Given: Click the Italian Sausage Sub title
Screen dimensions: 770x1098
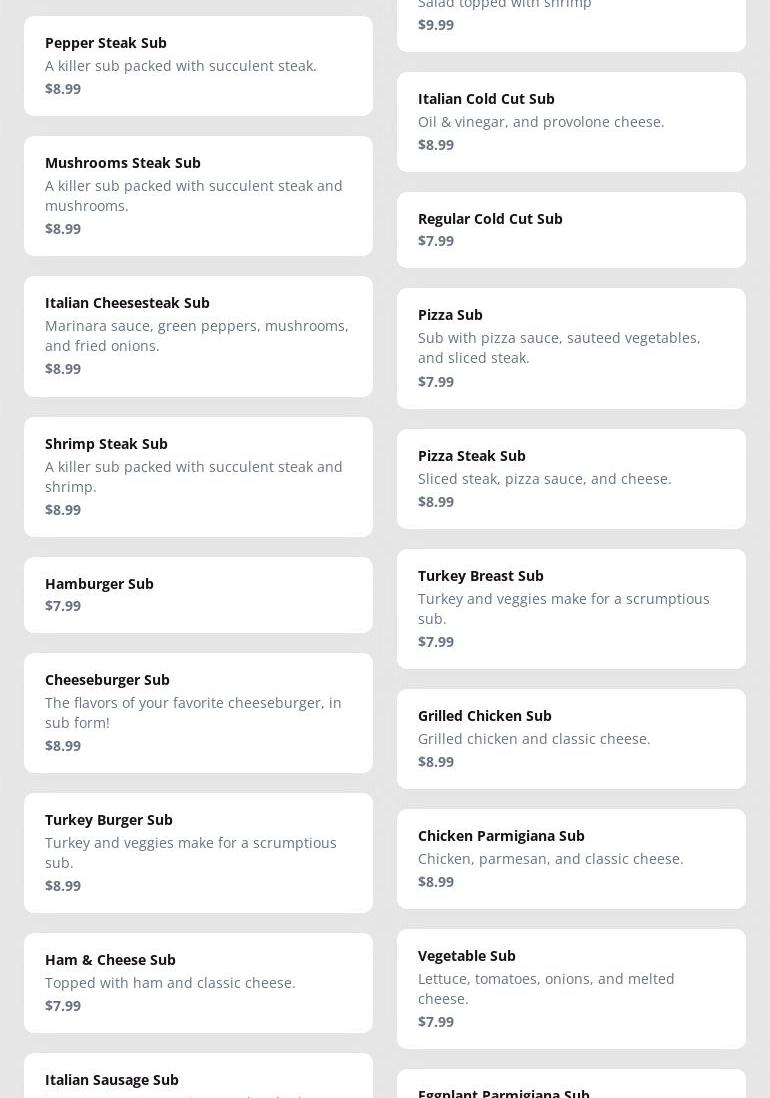Looking at the screenshot, I should click(x=112, y=1079).
